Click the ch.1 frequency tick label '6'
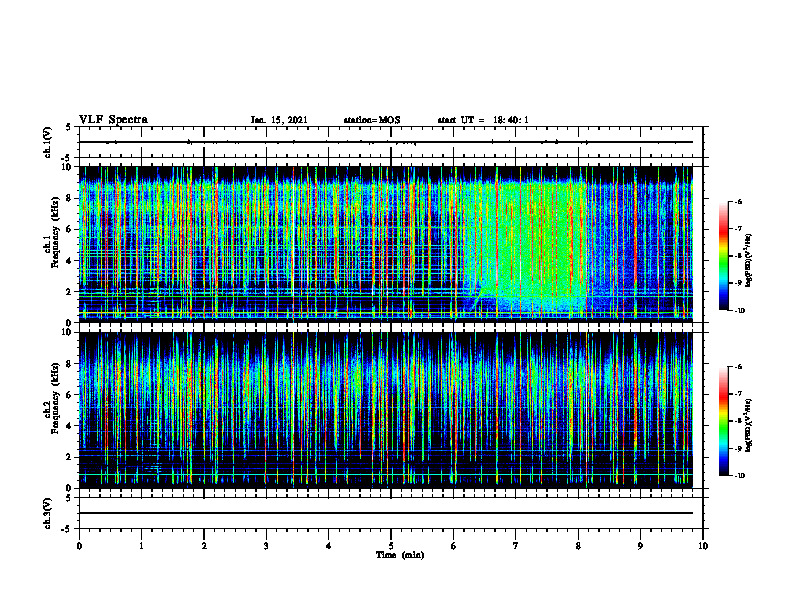Image resolution: width=792 pixels, height=612 pixels. tap(69, 230)
